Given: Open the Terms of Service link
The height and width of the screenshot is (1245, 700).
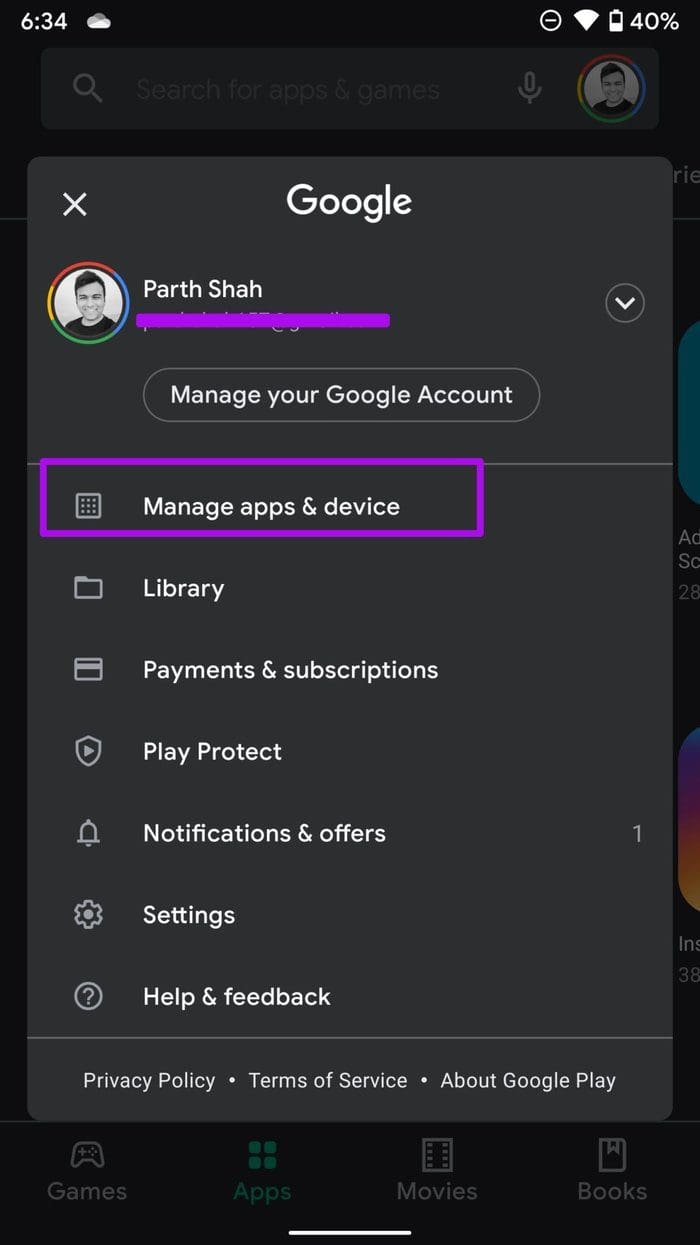Looking at the screenshot, I should point(328,1080).
